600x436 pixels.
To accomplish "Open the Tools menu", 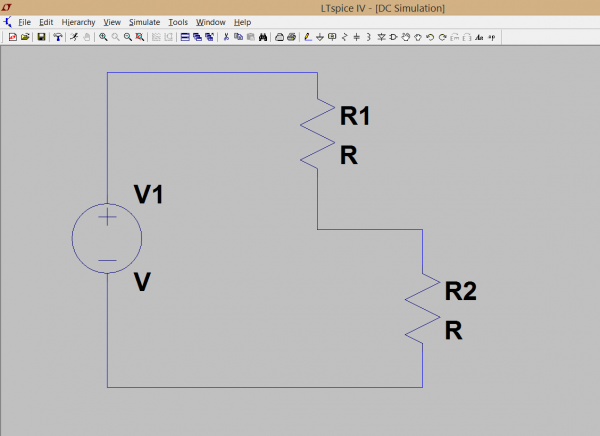I will click(x=178, y=22).
